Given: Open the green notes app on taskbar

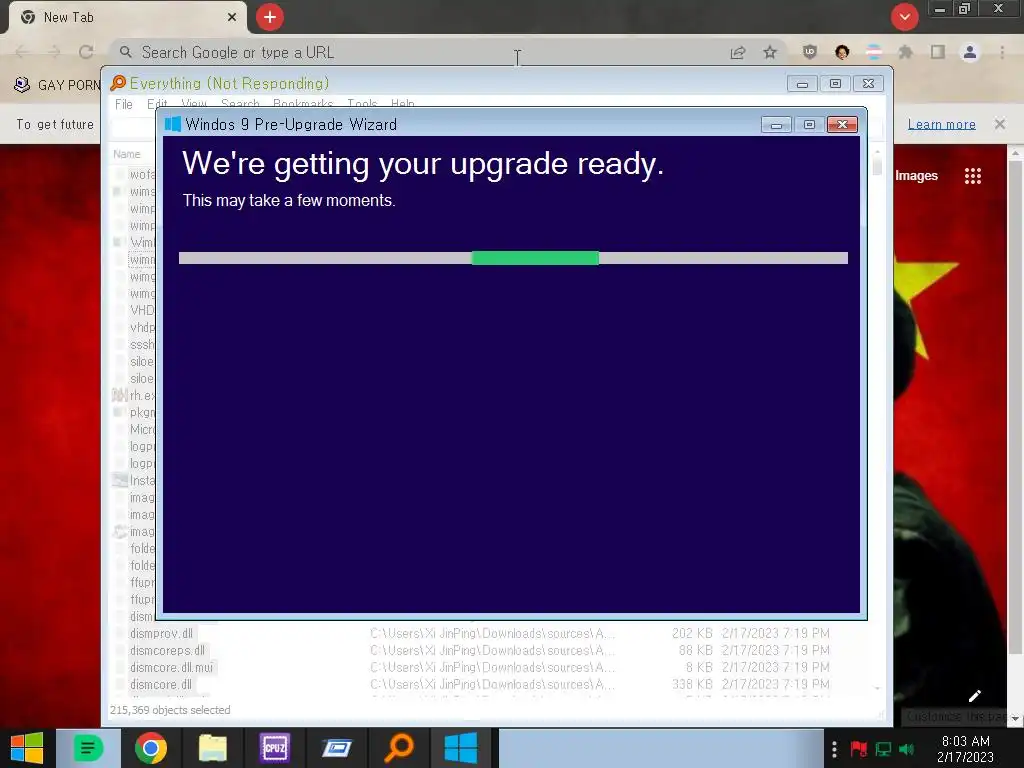Looking at the screenshot, I should [88, 748].
